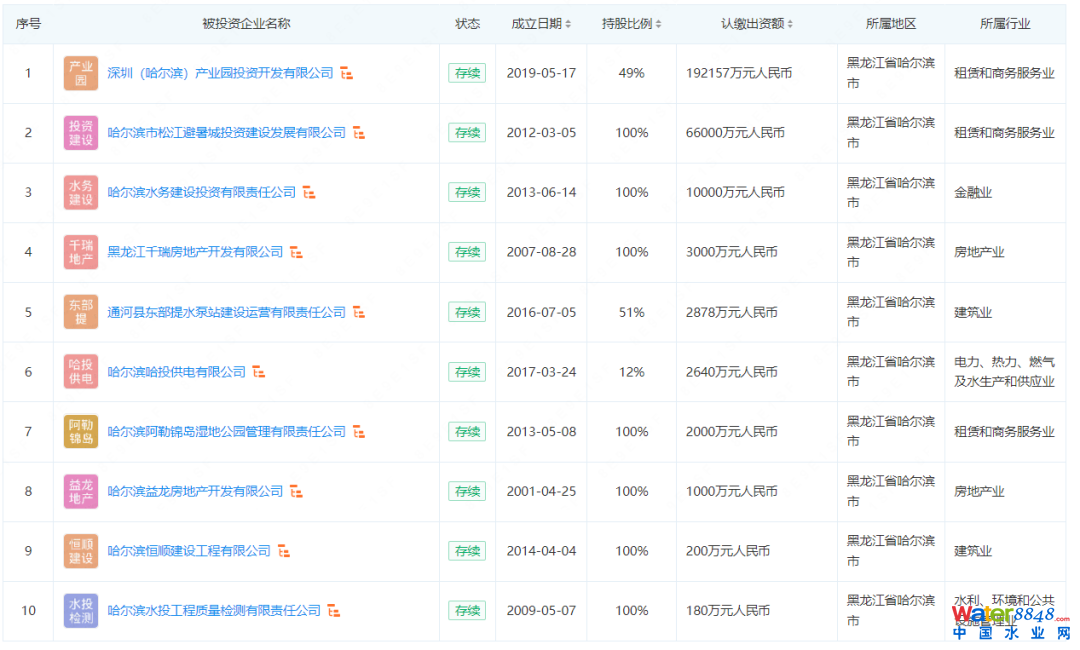Click the 水投检测 logo badge
The height and width of the screenshot is (650, 1080).
[81, 610]
